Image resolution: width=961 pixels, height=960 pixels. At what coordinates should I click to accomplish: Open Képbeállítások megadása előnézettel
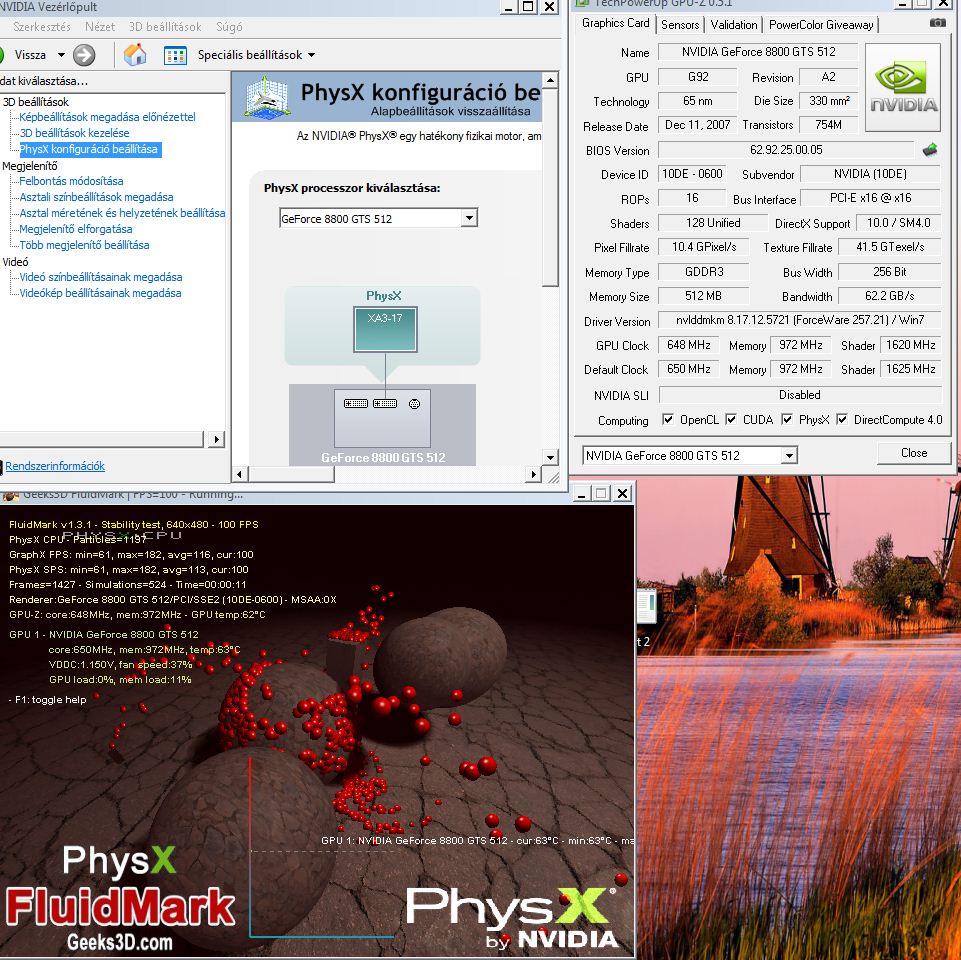pos(107,116)
